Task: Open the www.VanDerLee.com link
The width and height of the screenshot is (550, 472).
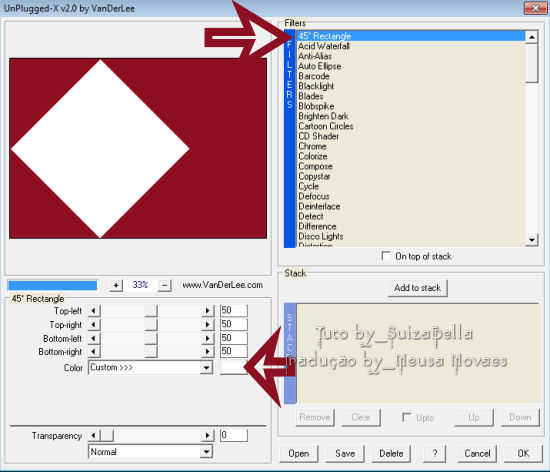Action: point(222,285)
